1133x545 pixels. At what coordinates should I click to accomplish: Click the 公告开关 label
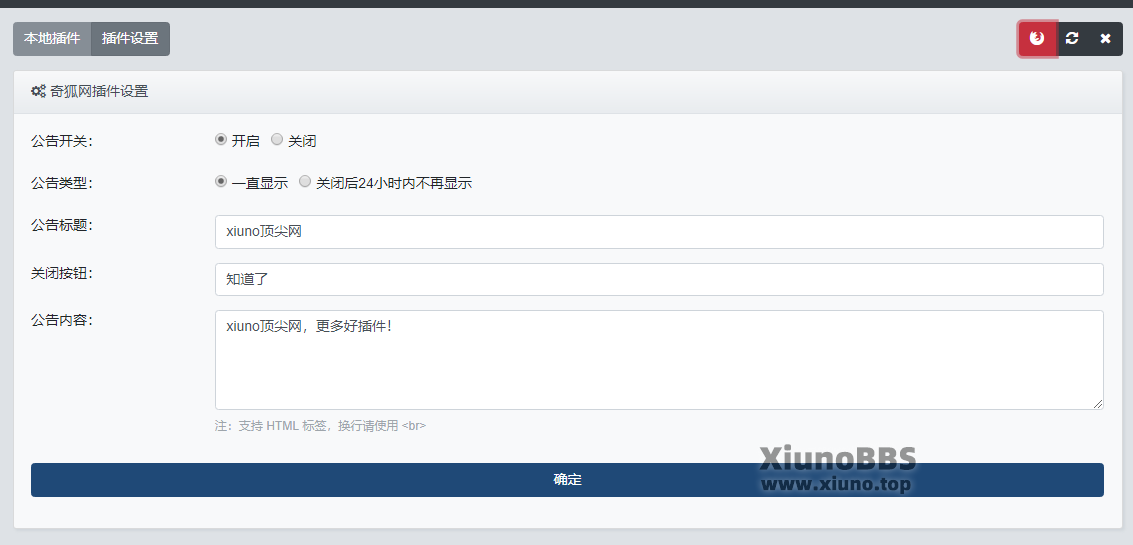pyautogui.click(x=61, y=142)
